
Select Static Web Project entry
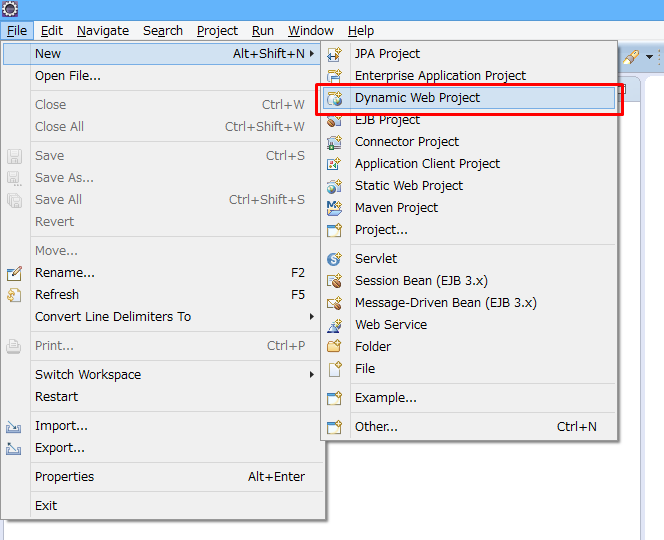tap(469, 186)
